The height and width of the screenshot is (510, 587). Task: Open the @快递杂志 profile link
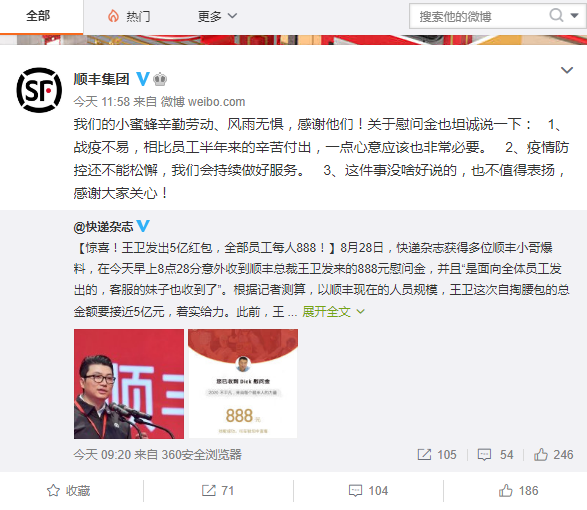(x=104, y=227)
